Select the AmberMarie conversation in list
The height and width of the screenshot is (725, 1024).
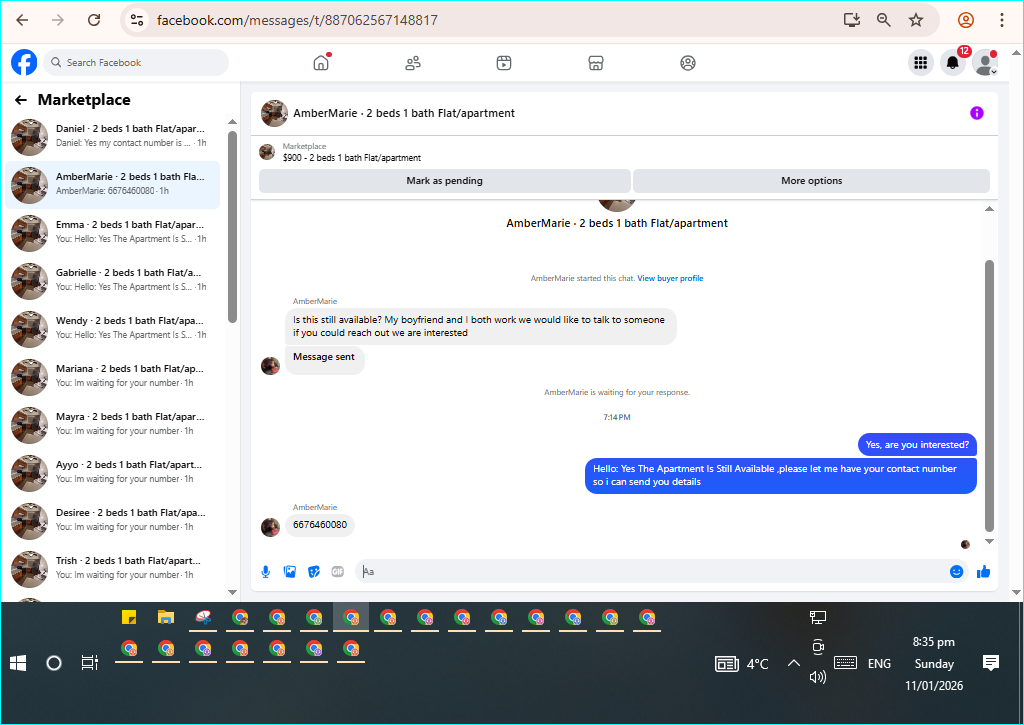(x=112, y=185)
